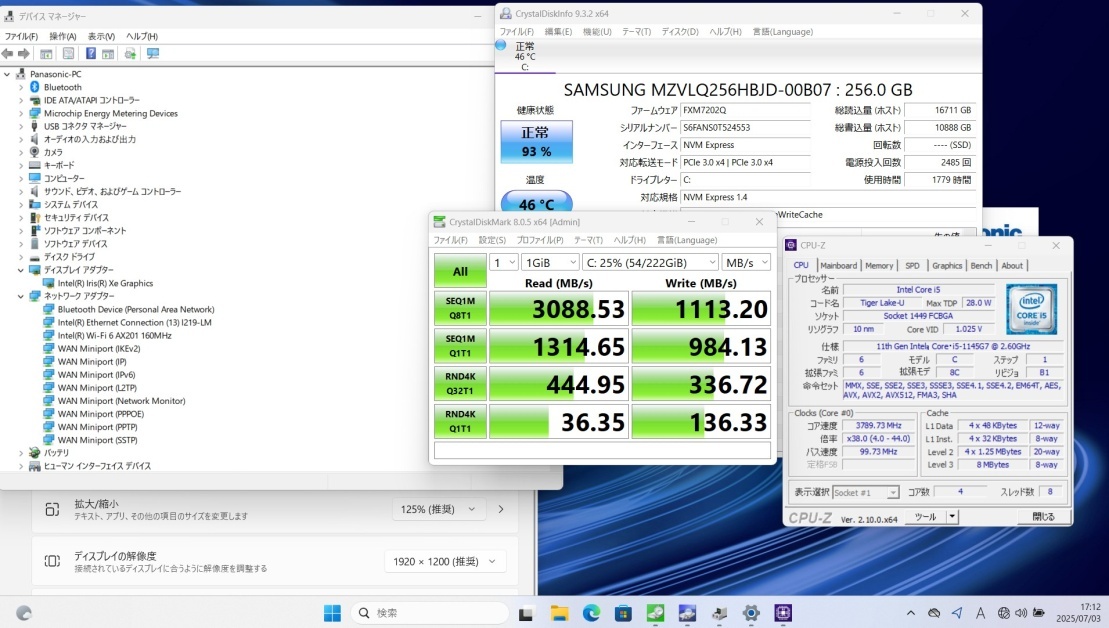
Task: Click the Update driver icon in Device Manager toolbar
Action: tap(130, 54)
